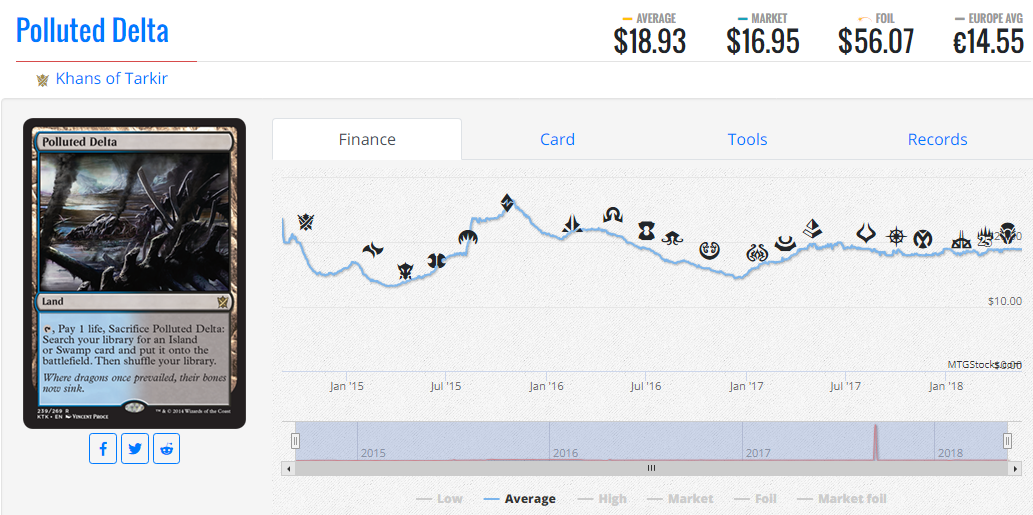Click the Magic Origins set symbol on chart
Screen dimensions: 1033x515
(x=468, y=238)
